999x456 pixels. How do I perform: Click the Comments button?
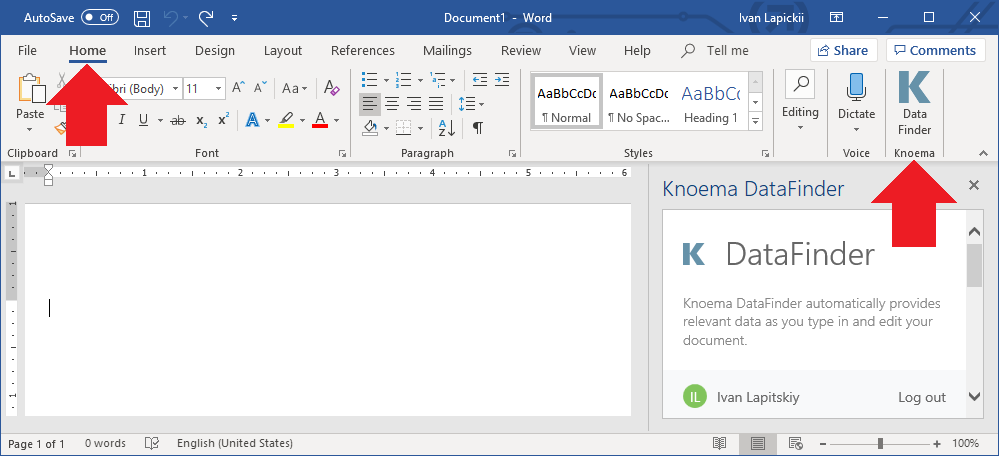coord(935,50)
